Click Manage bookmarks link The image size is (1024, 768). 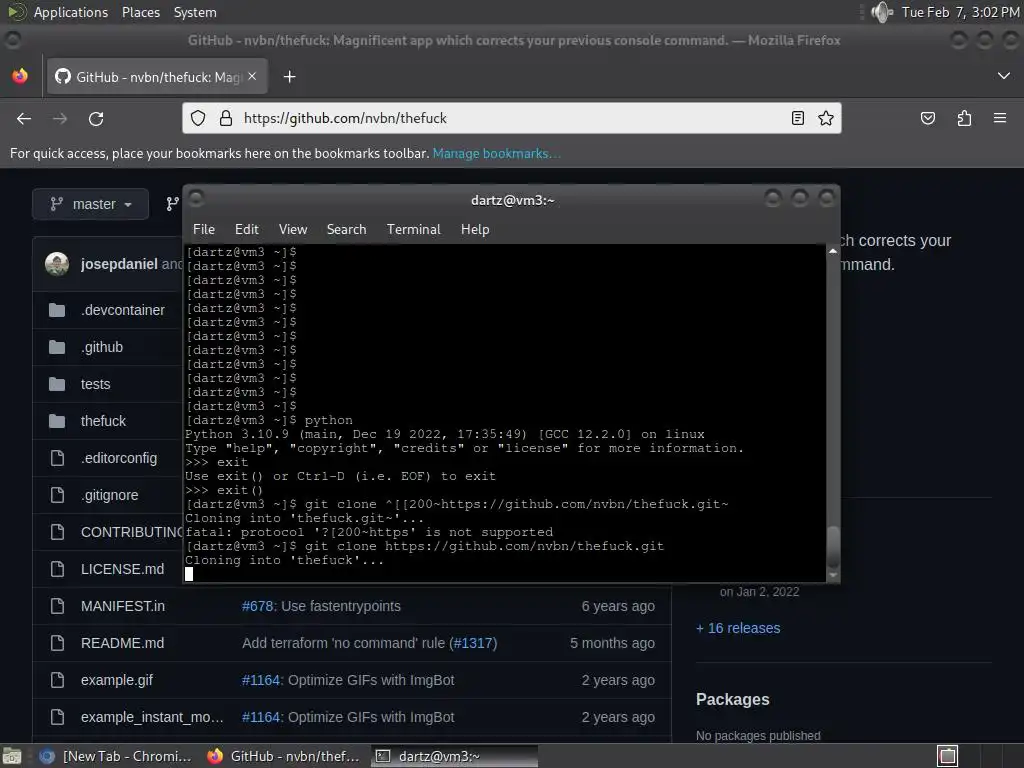pyautogui.click(x=495, y=153)
